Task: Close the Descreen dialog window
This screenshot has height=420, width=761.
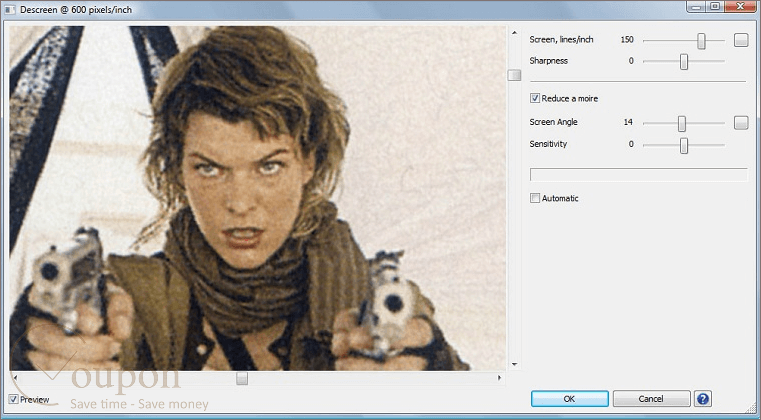Action: click(741, 6)
